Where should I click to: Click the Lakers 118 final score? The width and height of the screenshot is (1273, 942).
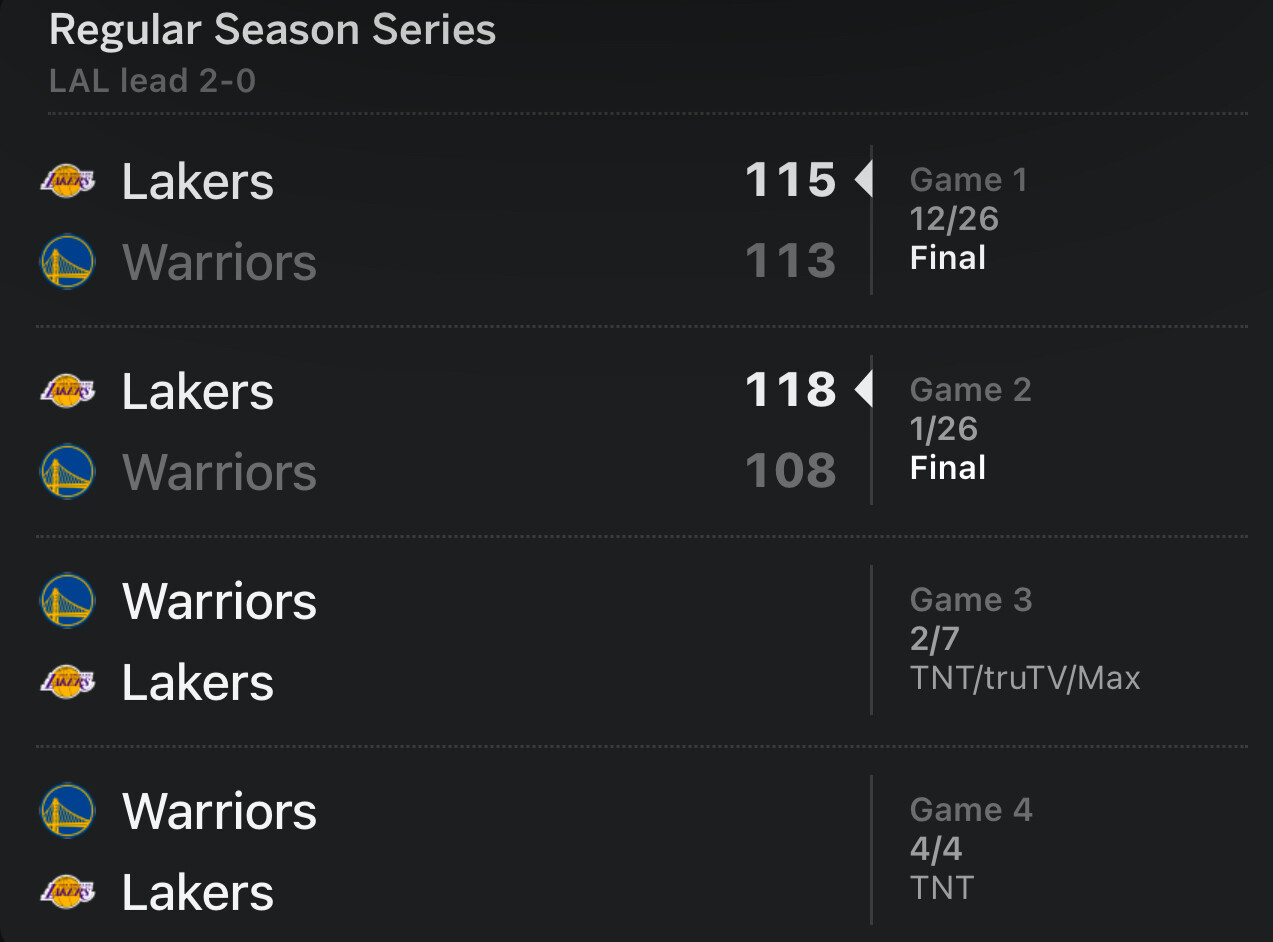790,390
